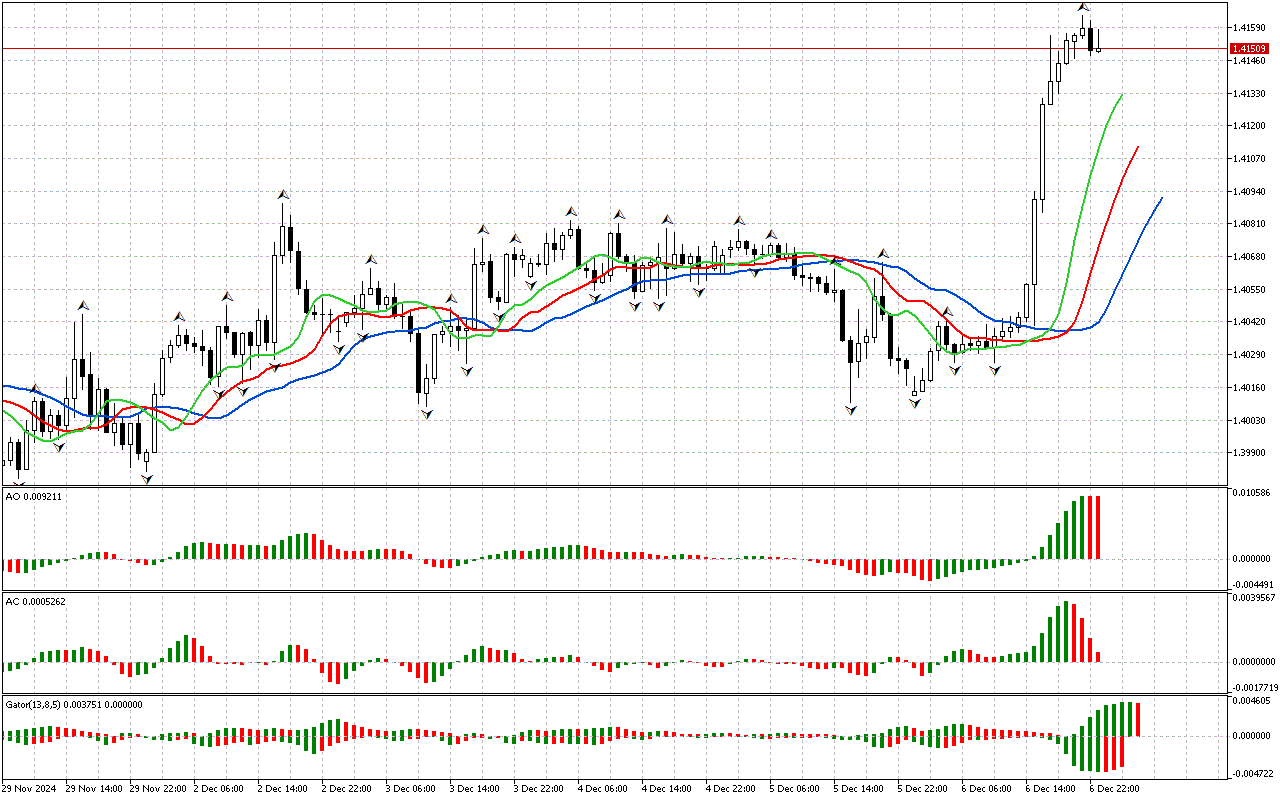
Task: Select the 1.40550 price scale value
Action: click(1248, 290)
